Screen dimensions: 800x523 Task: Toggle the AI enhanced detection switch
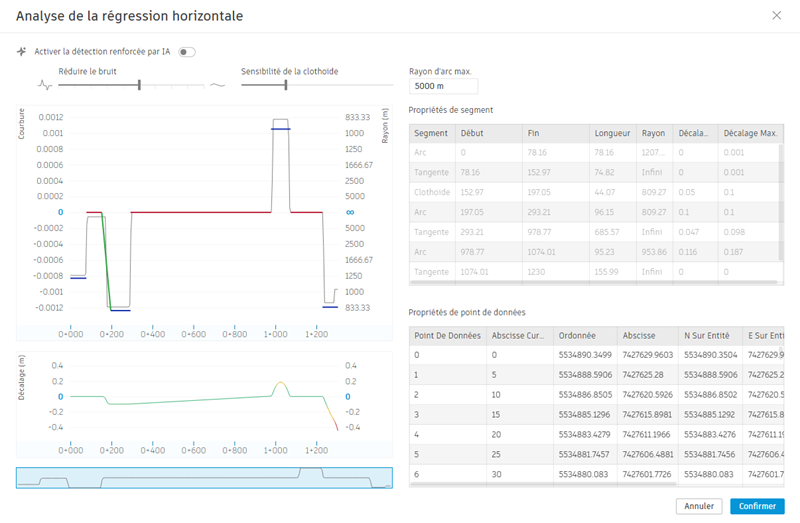(187, 52)
